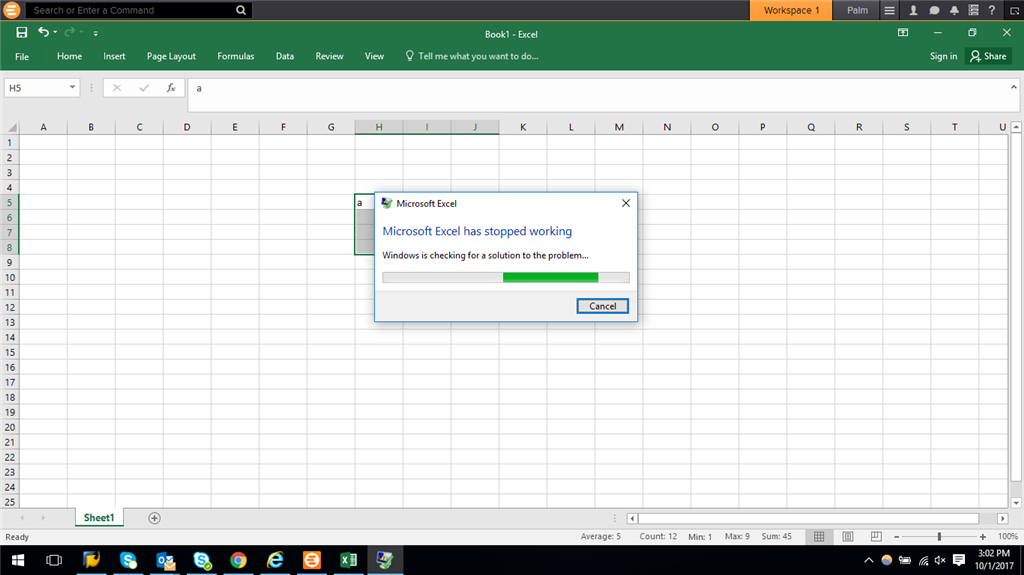
Task: Open the Formulas tab
Action: (236, 56)
